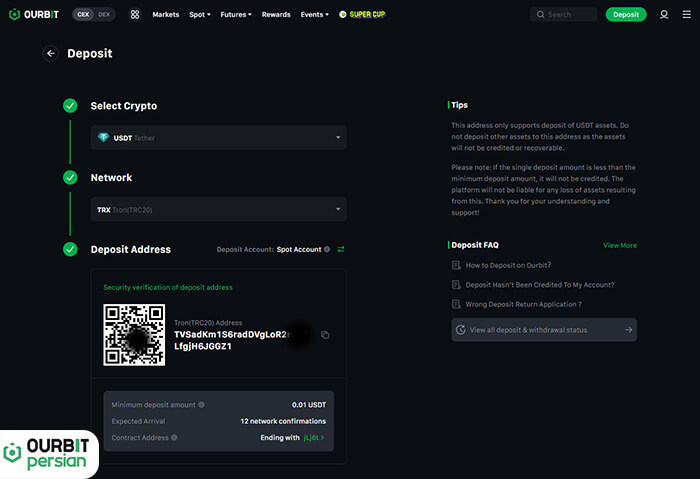Image resolution: width=700 pixels, height=479 pixels.
Task: Go back using the arrow icon
Action: coord(51,54)
